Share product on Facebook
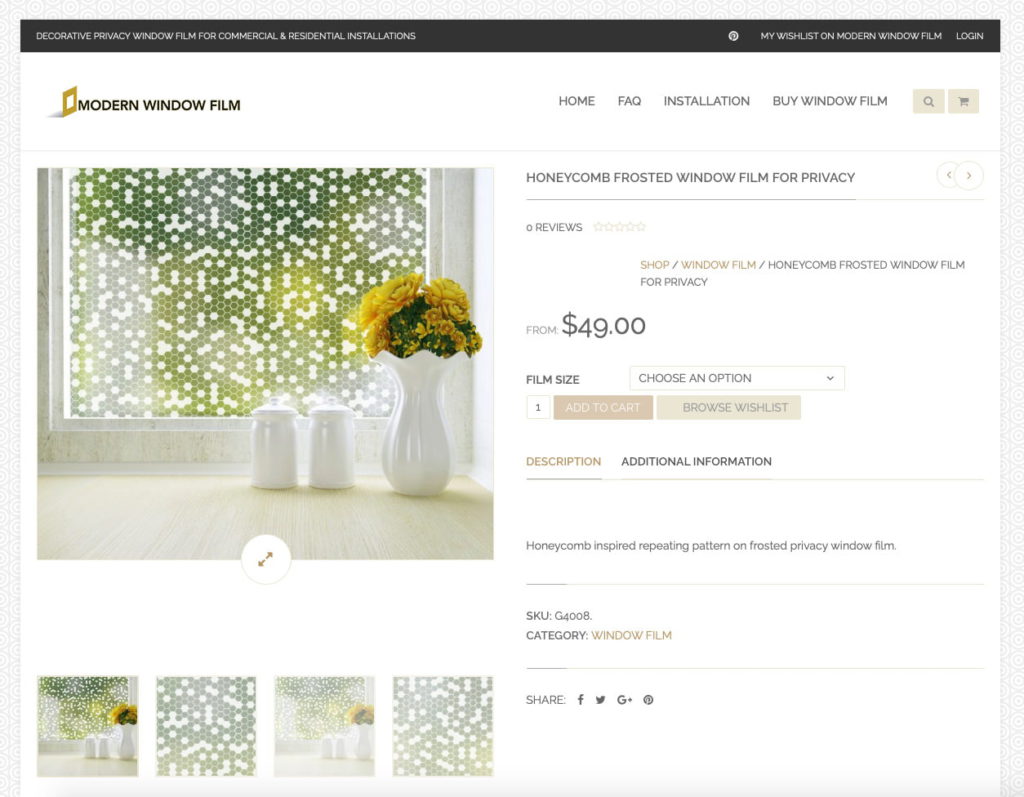The width and height of the screenshot is (1024, 797). coord(580,700)
